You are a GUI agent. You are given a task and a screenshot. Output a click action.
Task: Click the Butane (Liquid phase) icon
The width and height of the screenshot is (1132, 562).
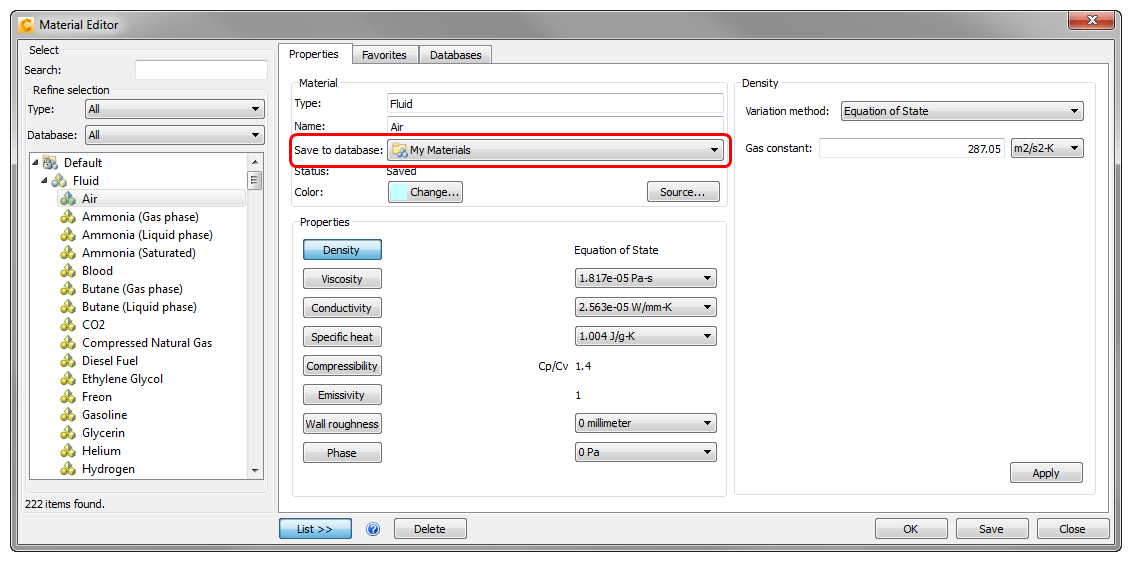[x=68, y=307]
